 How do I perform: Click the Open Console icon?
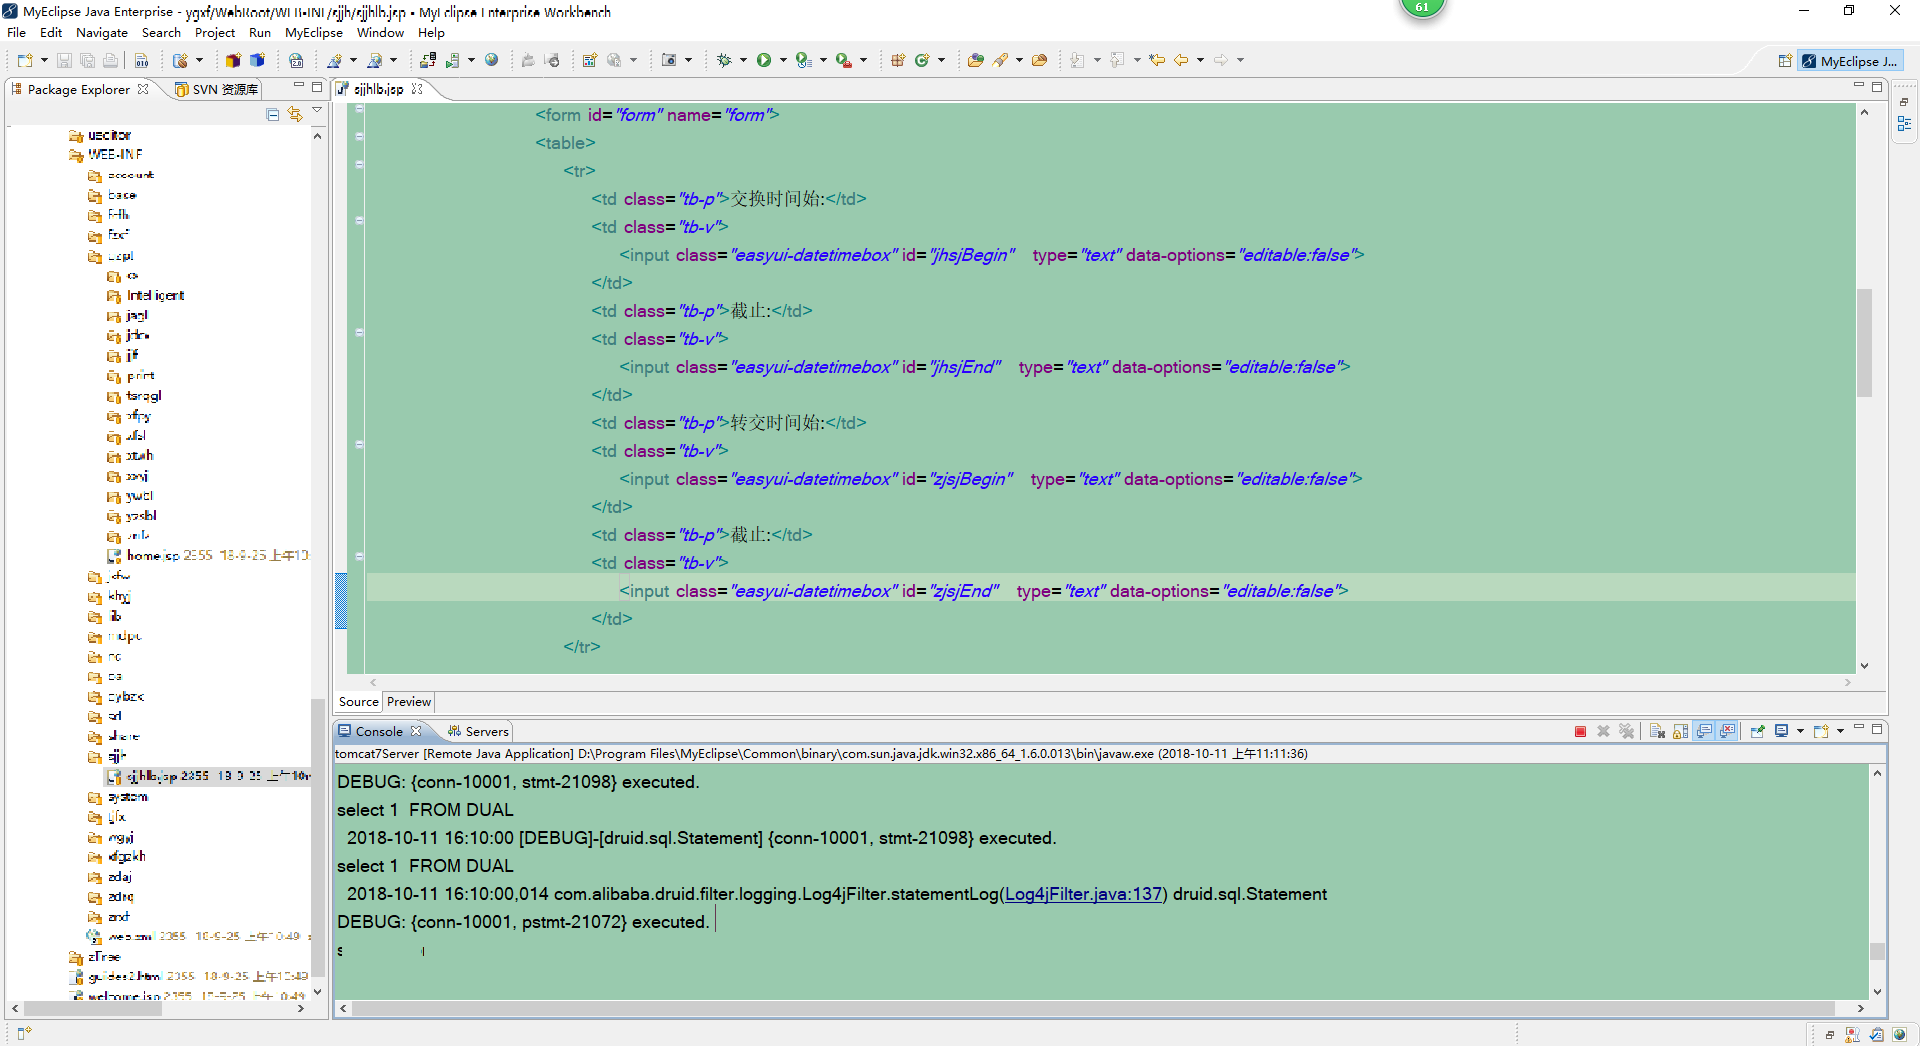point(1820,731)
